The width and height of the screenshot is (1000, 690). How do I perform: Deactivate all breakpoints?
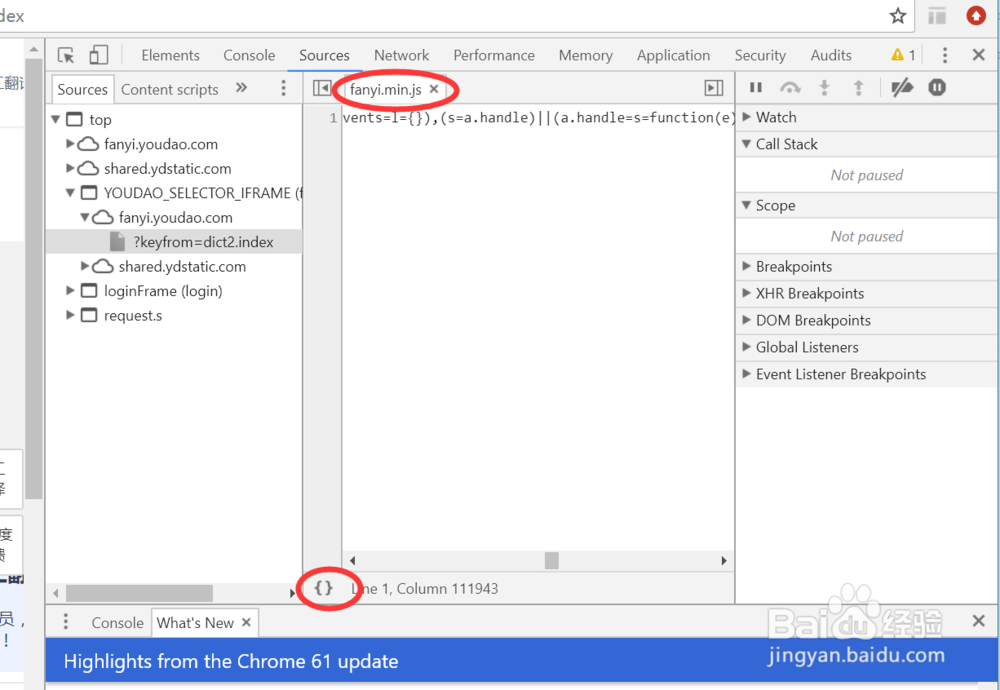click(902, 87)
